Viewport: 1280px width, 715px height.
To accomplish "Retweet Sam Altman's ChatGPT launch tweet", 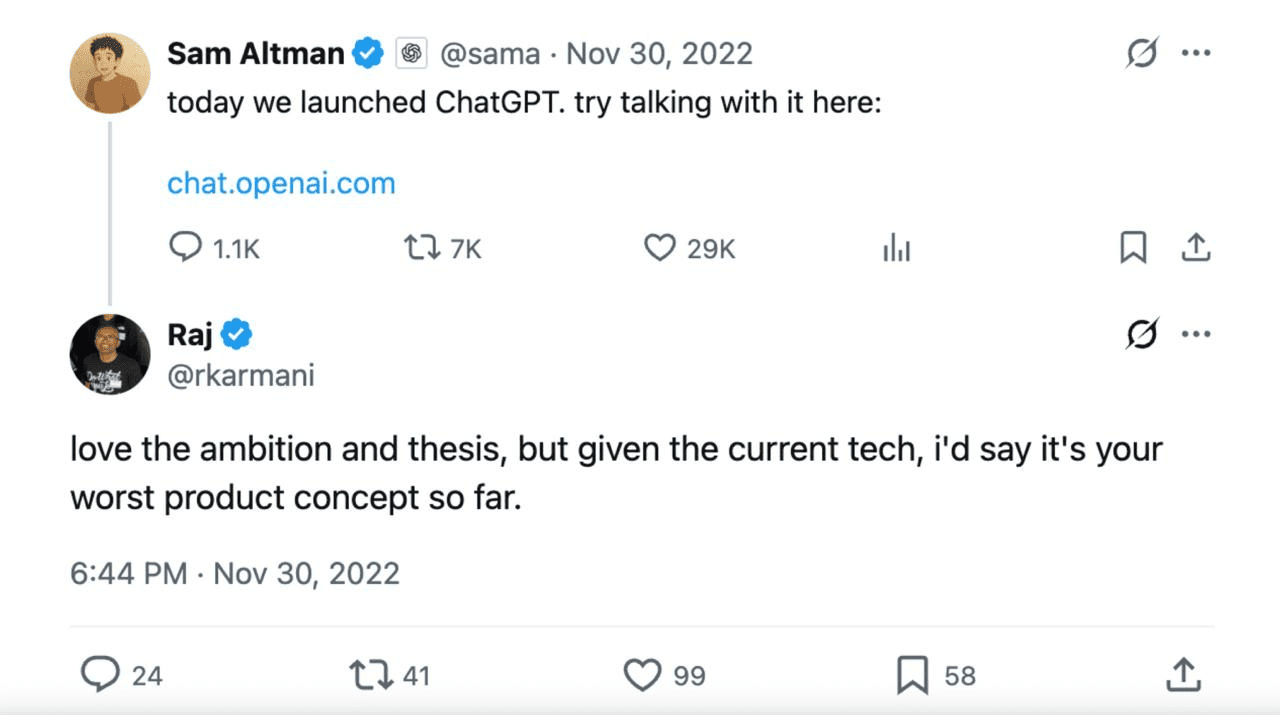I will [421, 247].
